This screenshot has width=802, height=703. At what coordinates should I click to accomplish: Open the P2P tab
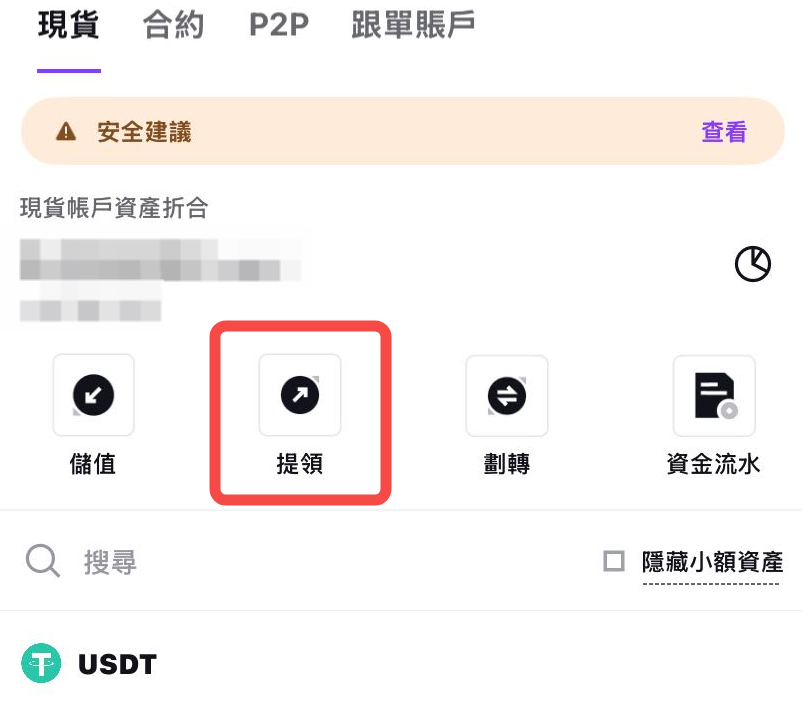279,25
